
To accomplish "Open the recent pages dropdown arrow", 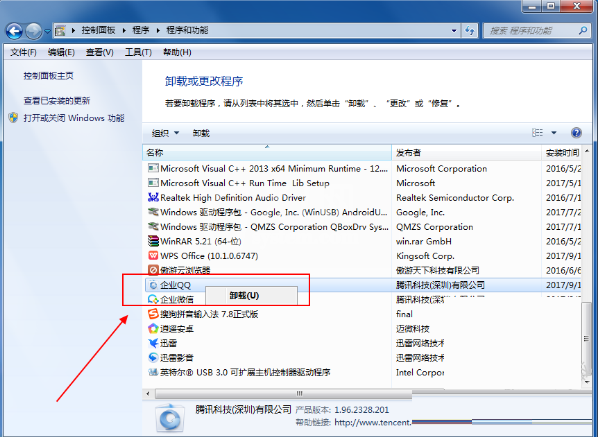I will (47, 31).
